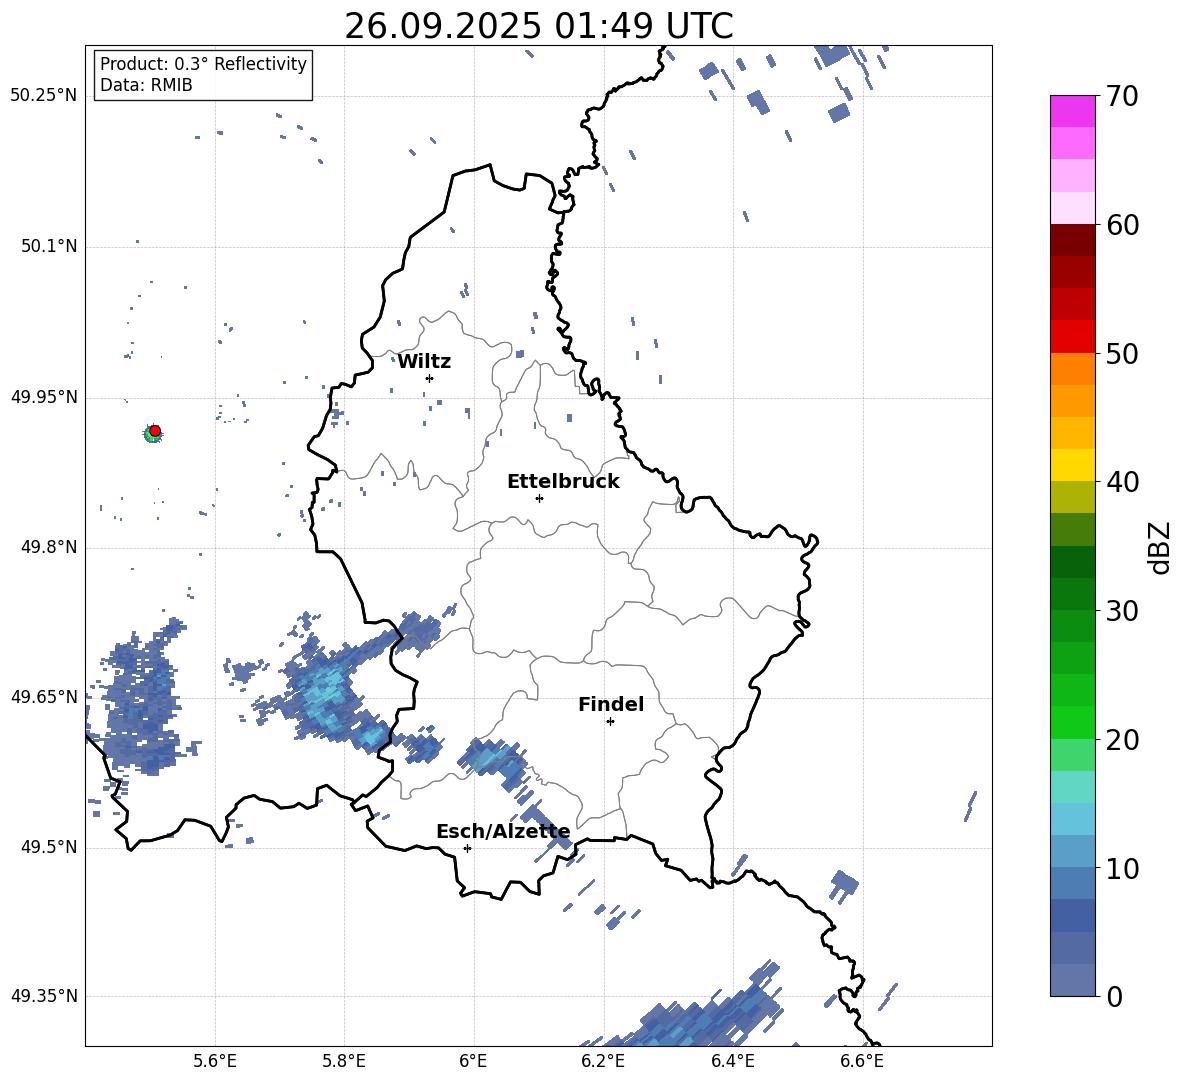Click the 50 colorbar tick label

[1122, 354]
